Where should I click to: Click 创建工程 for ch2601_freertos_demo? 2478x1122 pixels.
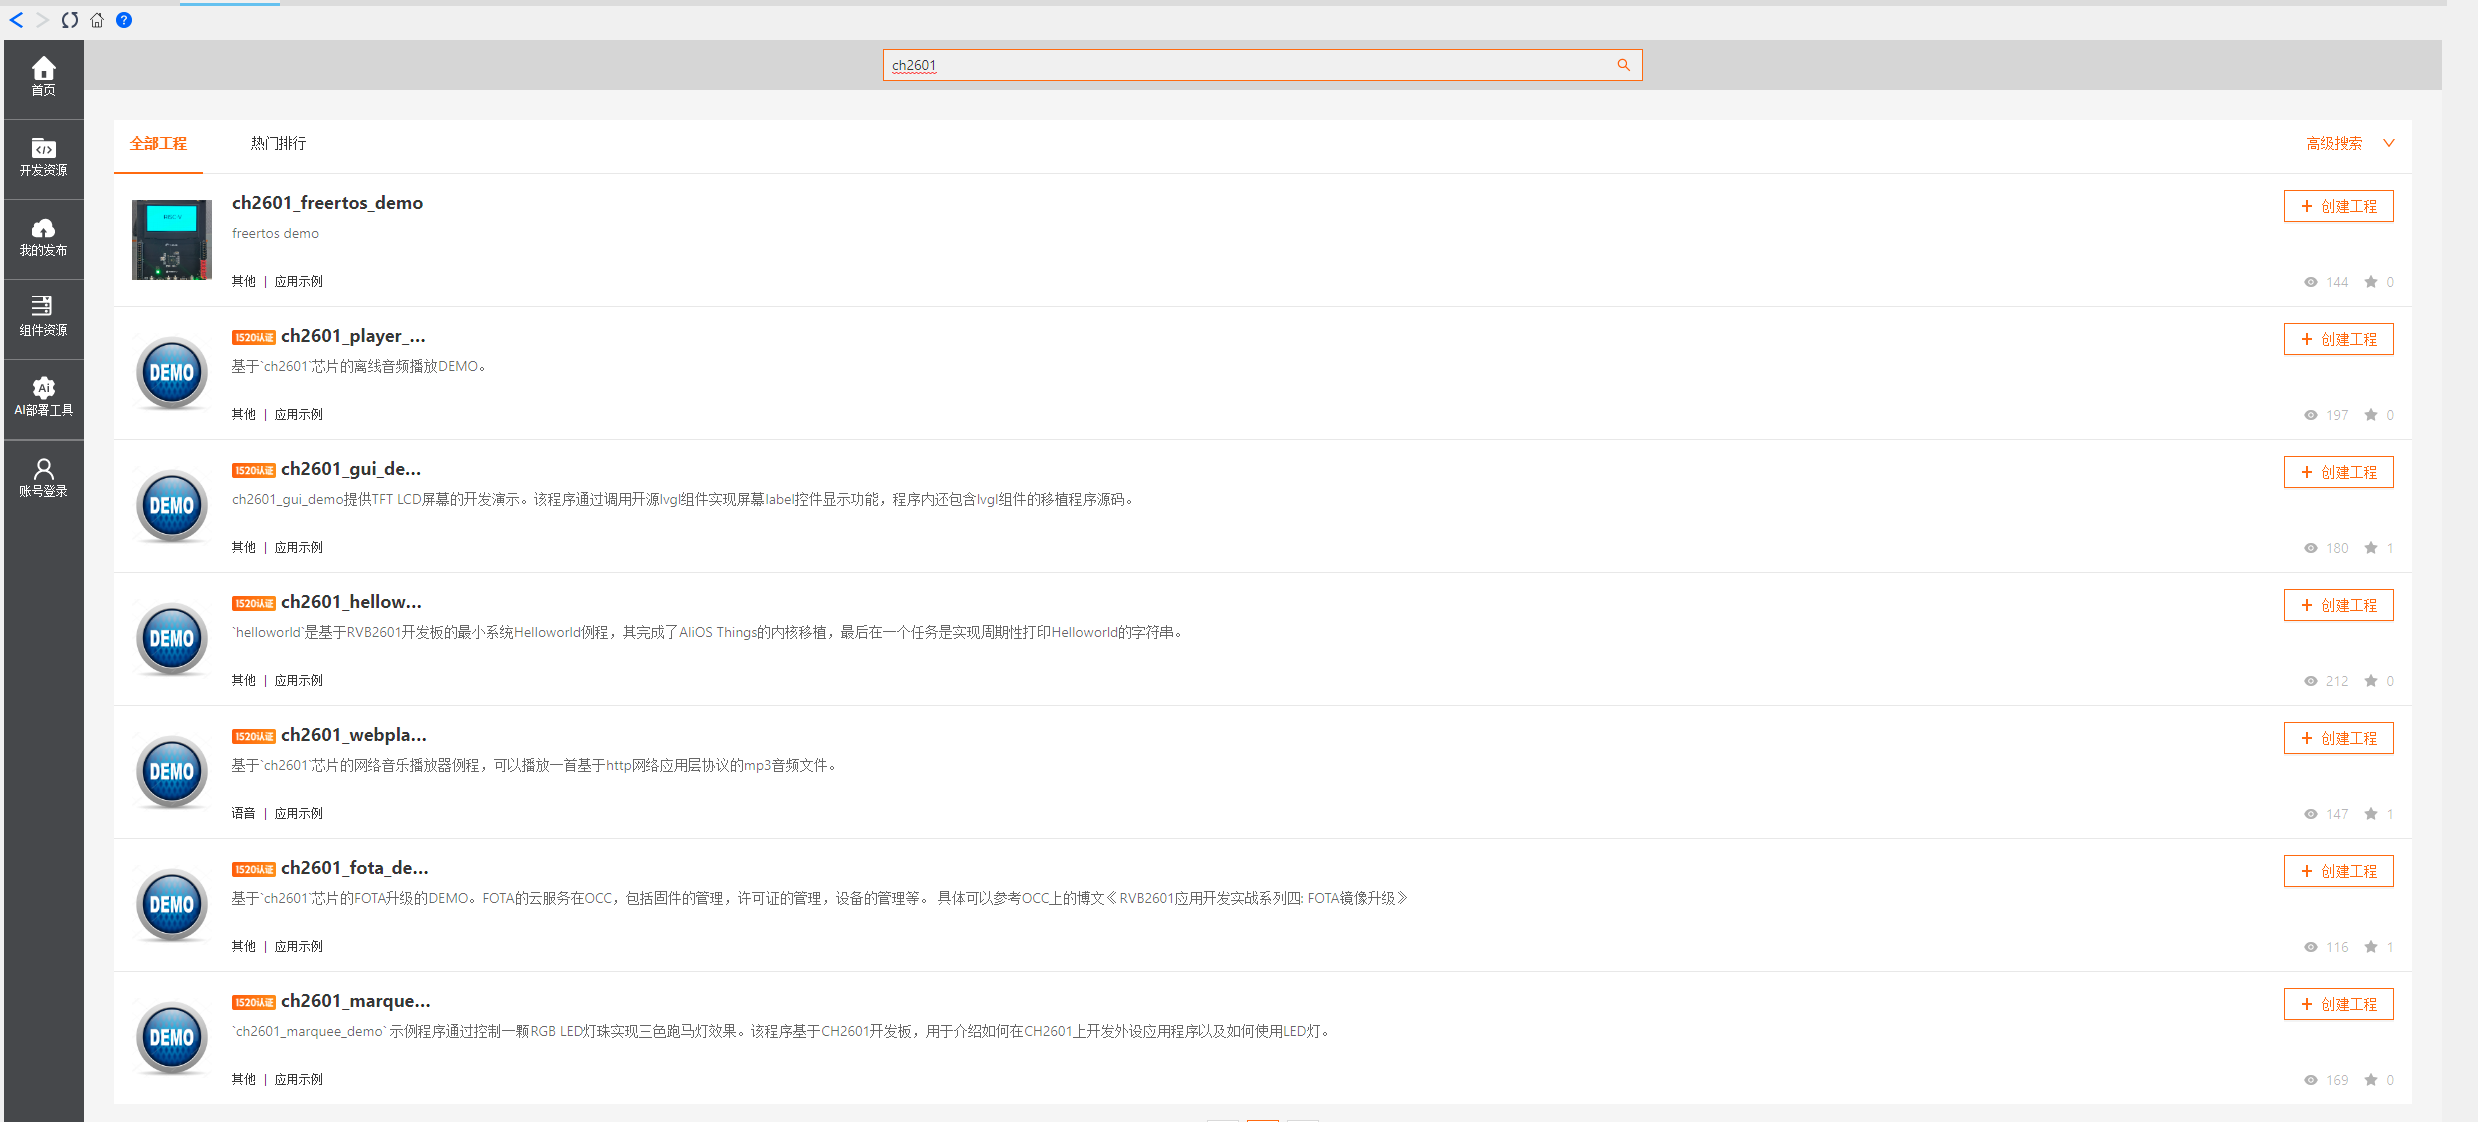click(x=2338, y=206)
